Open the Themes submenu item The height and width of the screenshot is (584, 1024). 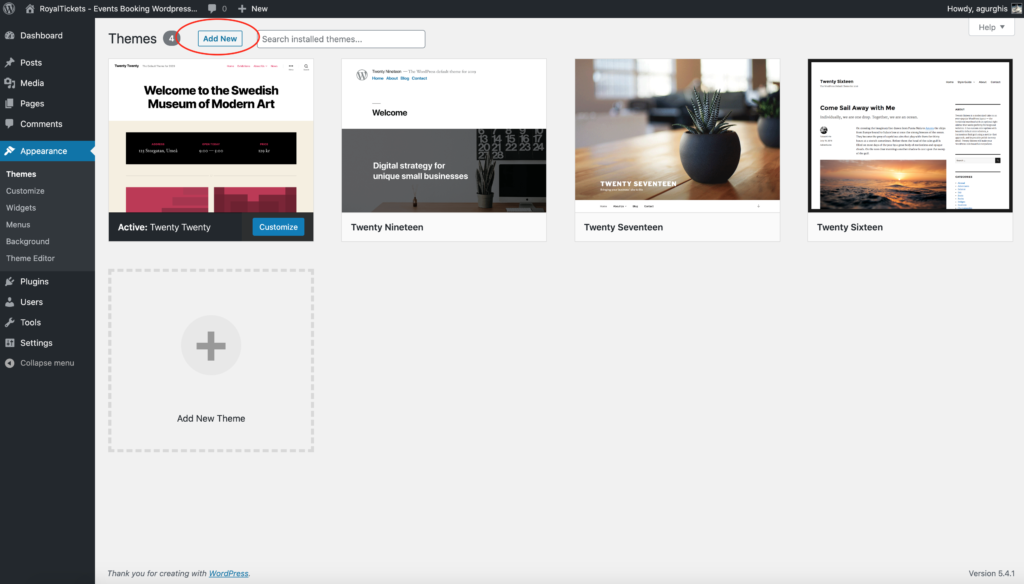pos(21,174)
